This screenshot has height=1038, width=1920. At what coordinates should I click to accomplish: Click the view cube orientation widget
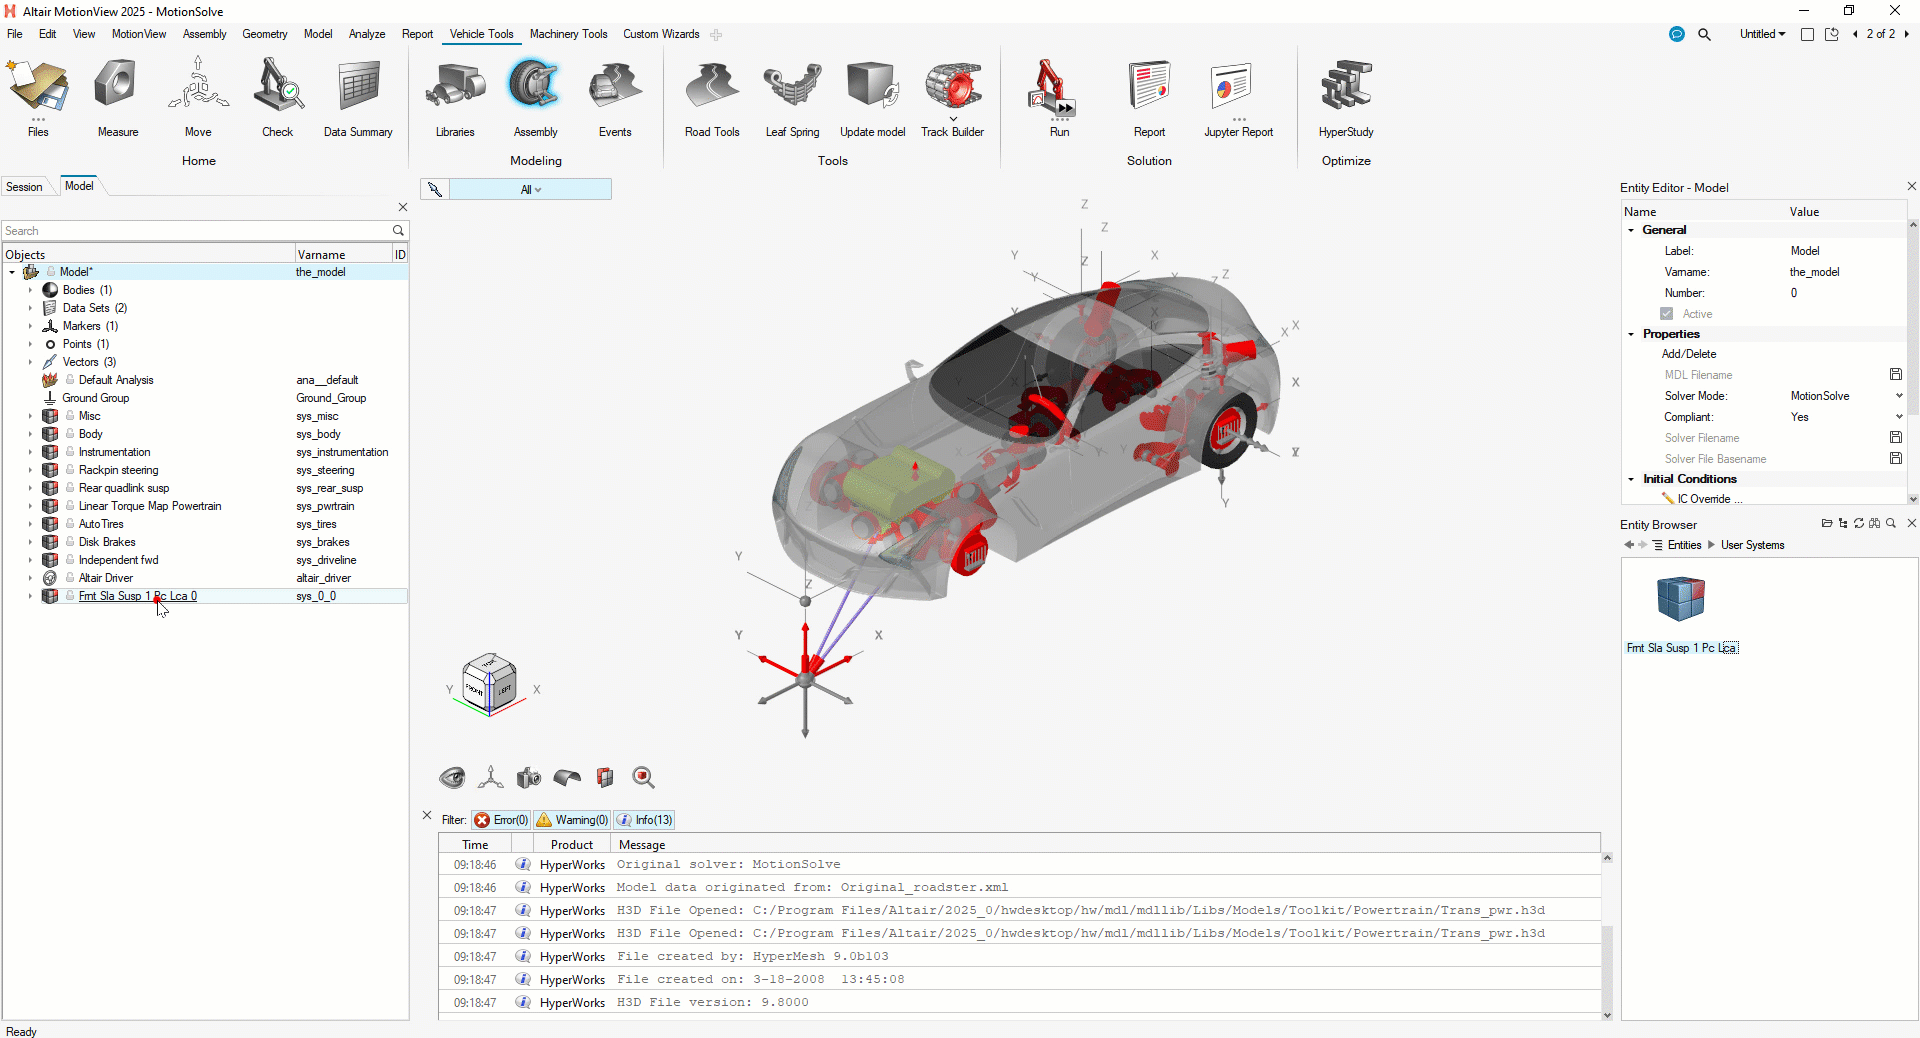click(x=489, y=684)
